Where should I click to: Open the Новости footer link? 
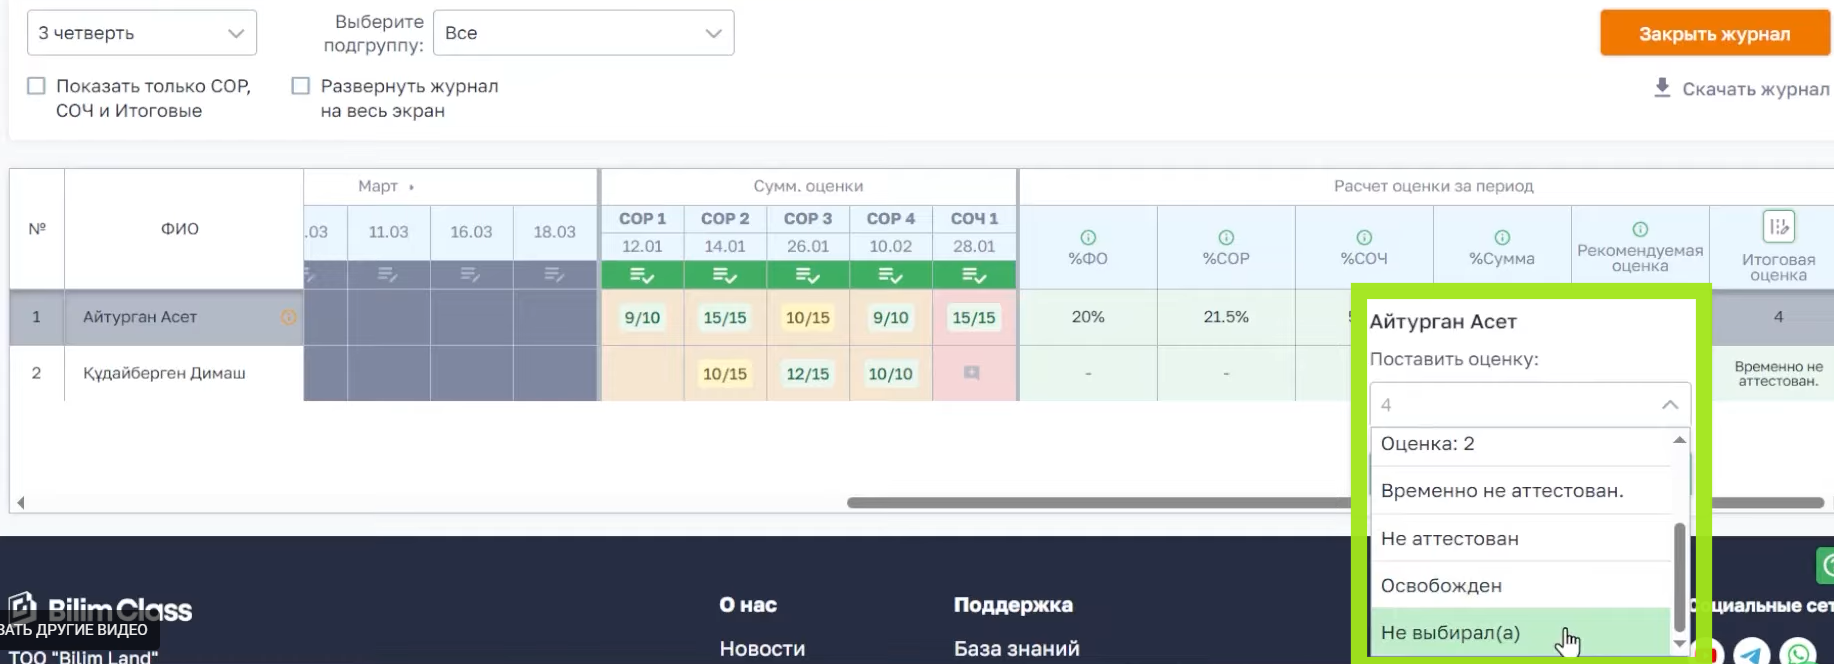(762, 649)
